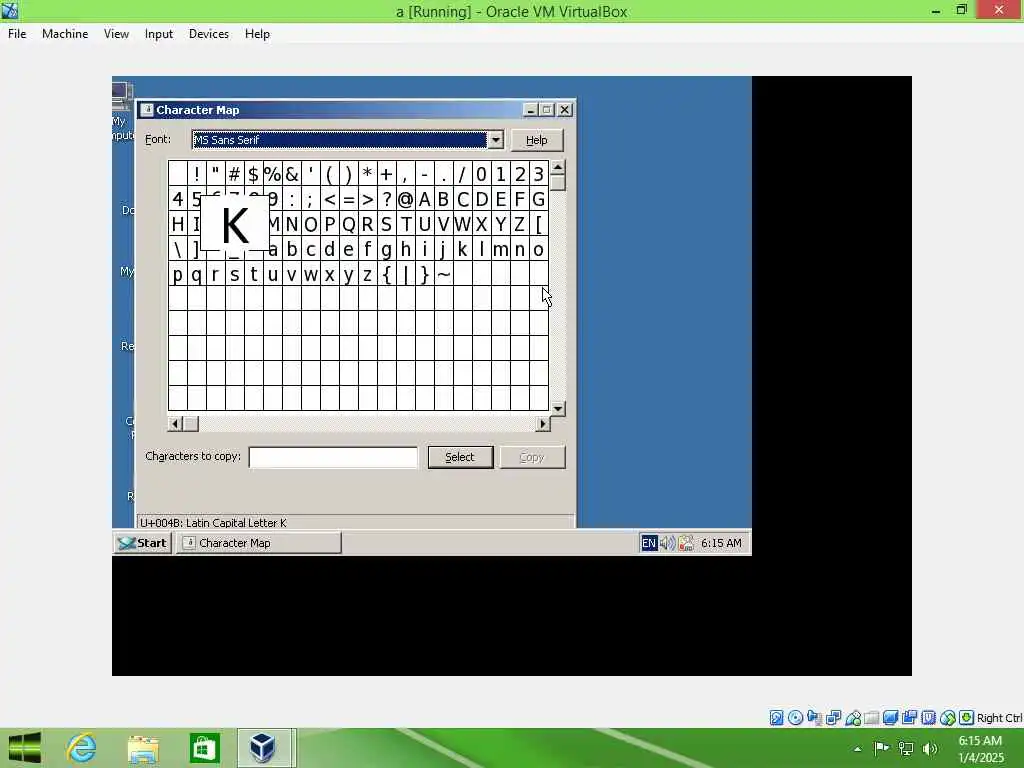Open the Windows Store from host taskbar
The height and width of the screenshot is (768, 1024).
click(204, 748)
